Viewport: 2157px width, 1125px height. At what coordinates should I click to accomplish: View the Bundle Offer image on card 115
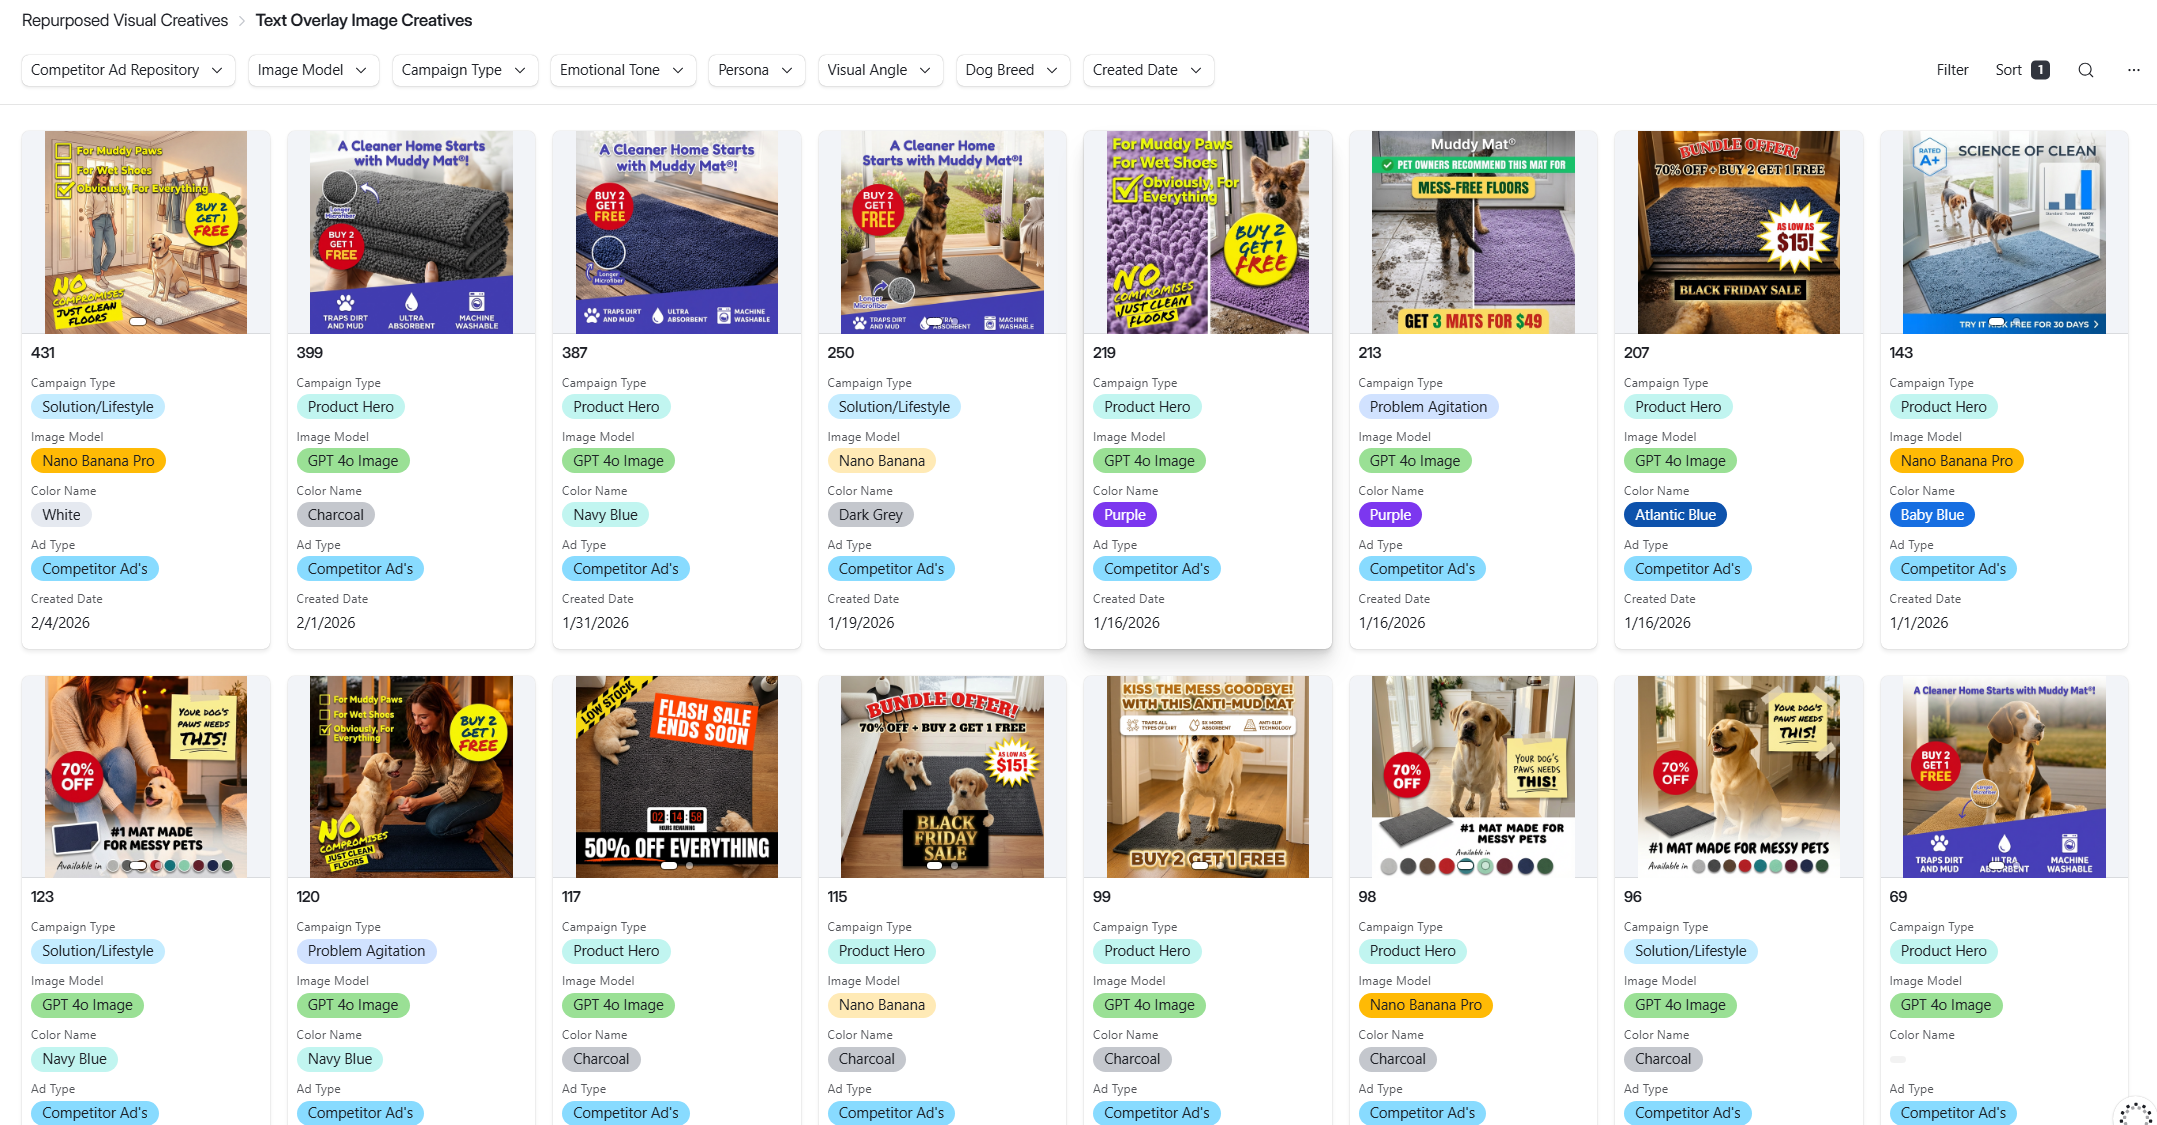pos(942,777)
